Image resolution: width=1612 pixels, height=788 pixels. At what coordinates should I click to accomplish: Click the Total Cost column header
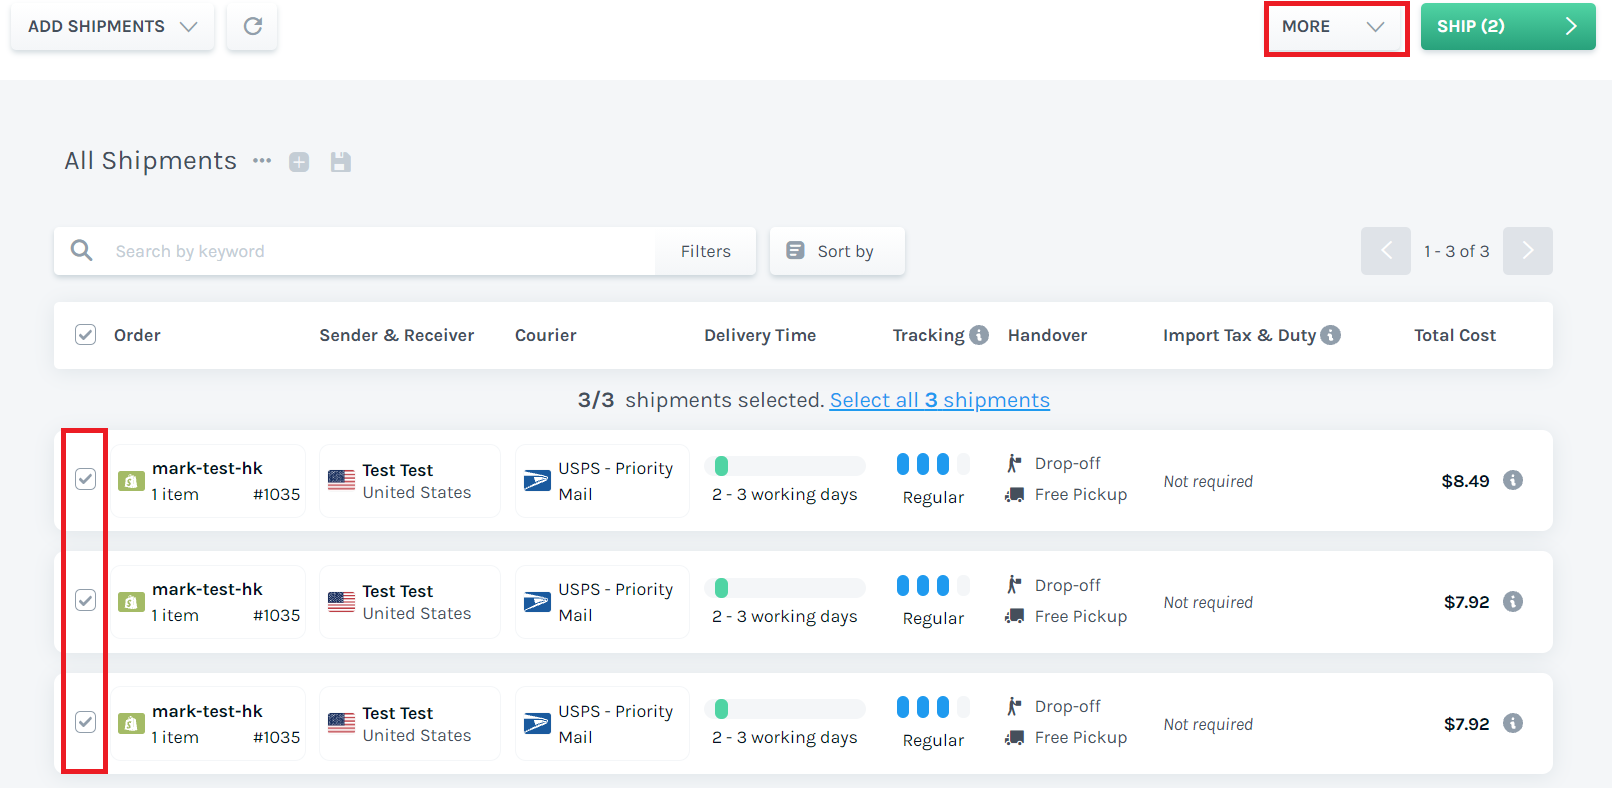[1455, 335]
